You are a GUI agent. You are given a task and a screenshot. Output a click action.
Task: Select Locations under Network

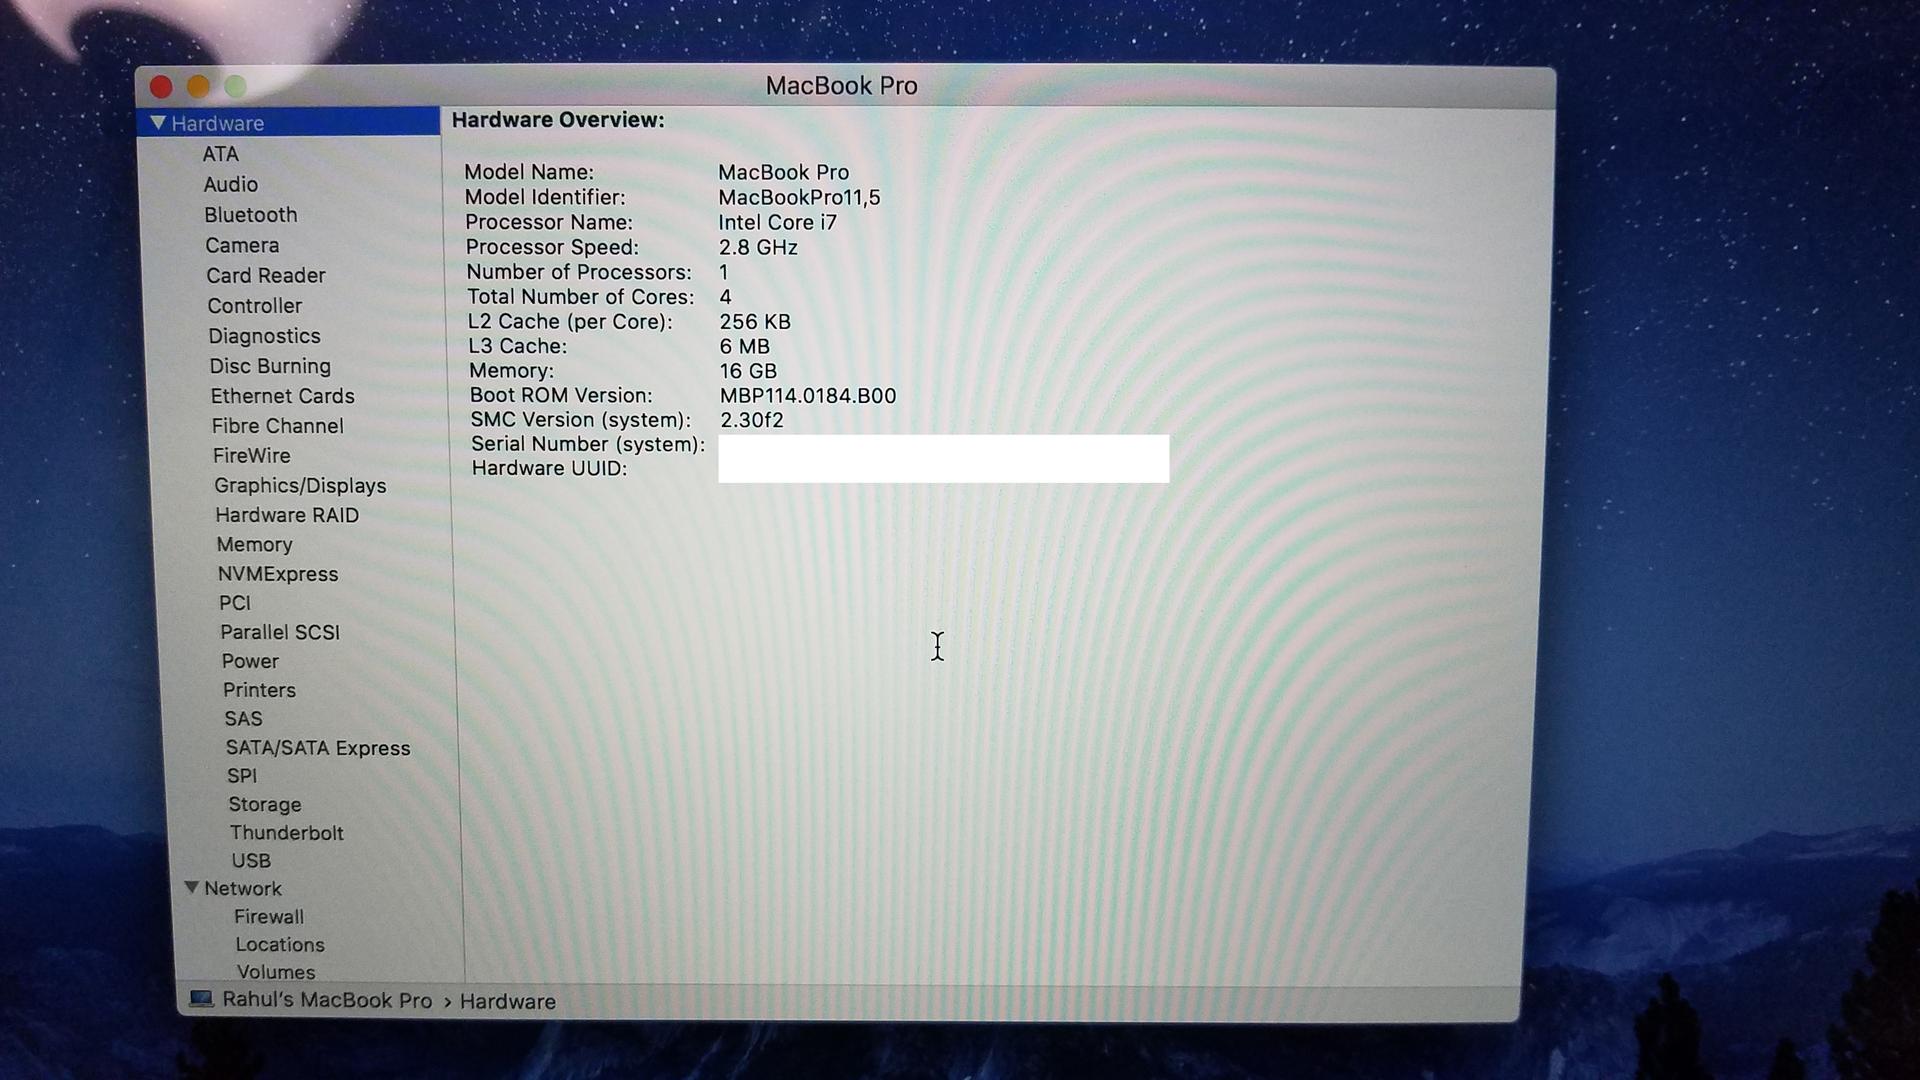pos(279,945)
